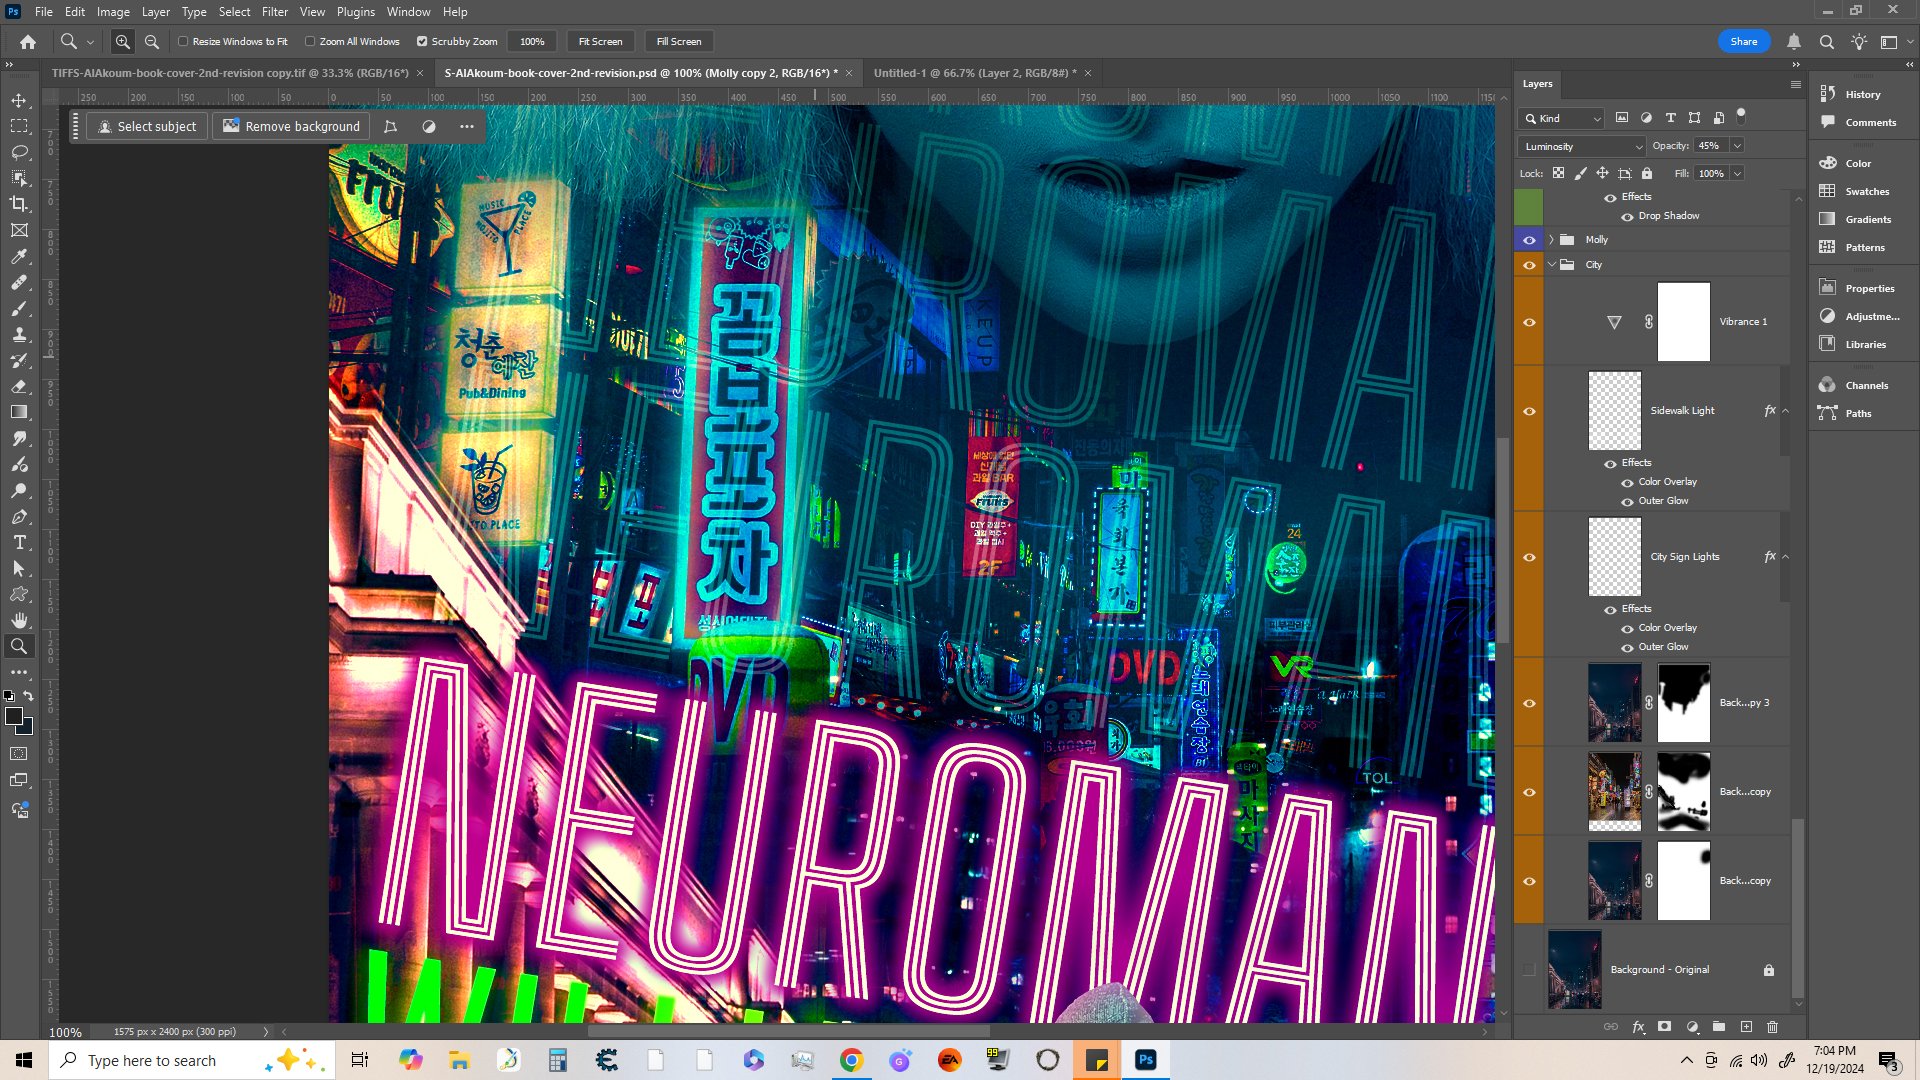
Task: Collapse the City layer group
Action: click(1552, 265)
